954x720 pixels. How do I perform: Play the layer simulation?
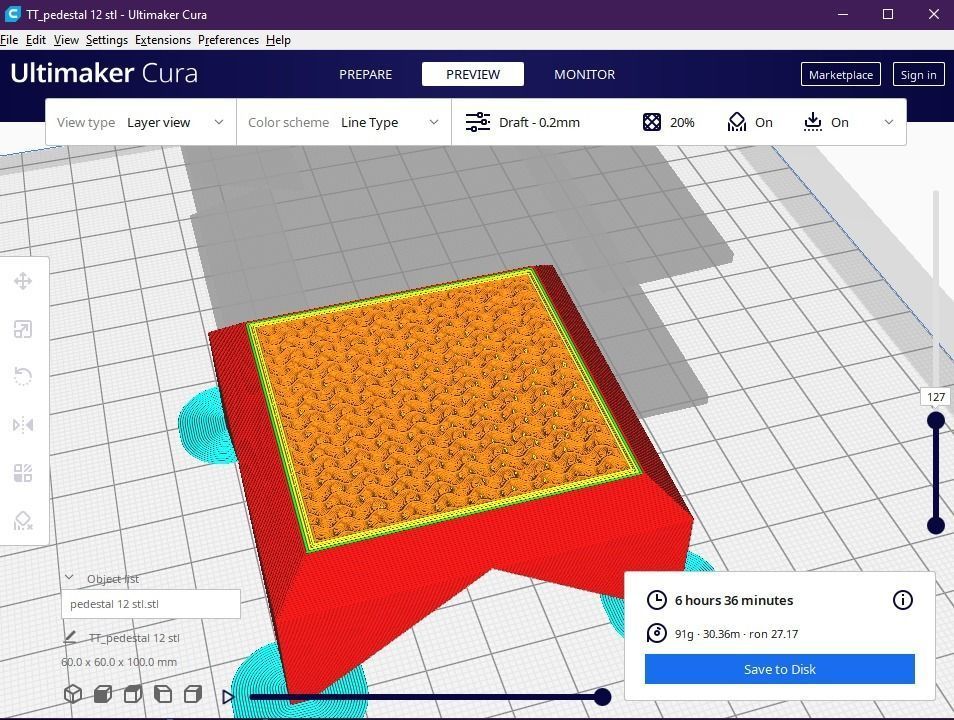[x=228, y=697]
